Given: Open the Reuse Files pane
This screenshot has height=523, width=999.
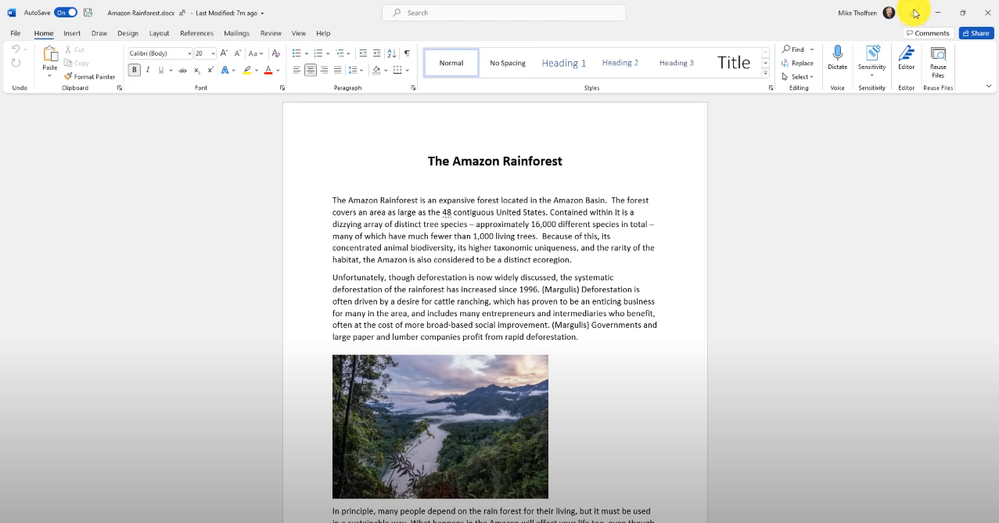Looking at the screenshot, I should click(938, 61).
